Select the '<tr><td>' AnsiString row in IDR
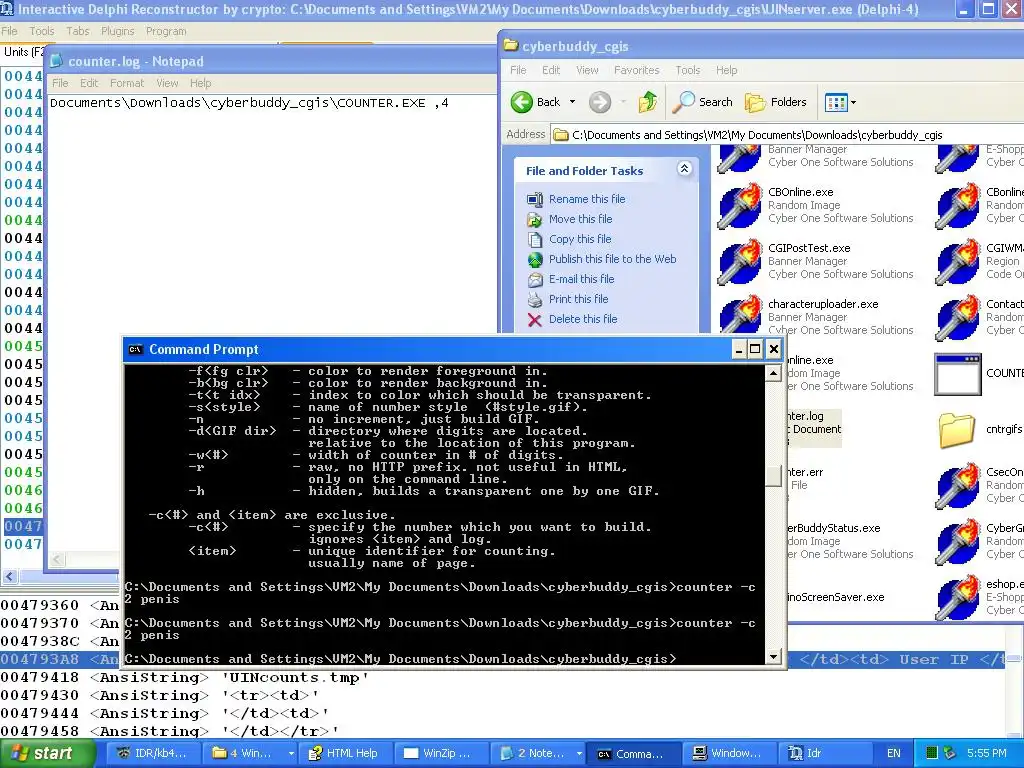 (160, 696)
